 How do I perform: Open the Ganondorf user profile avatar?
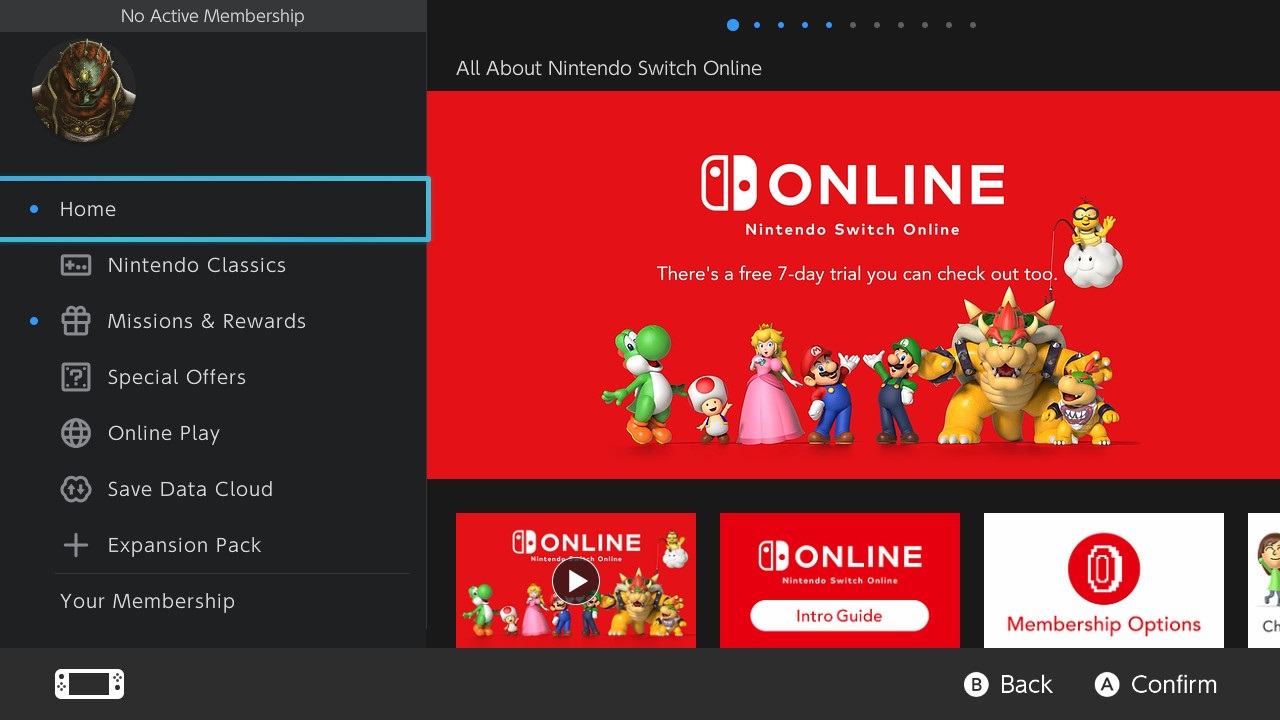(x=84, y=91)
